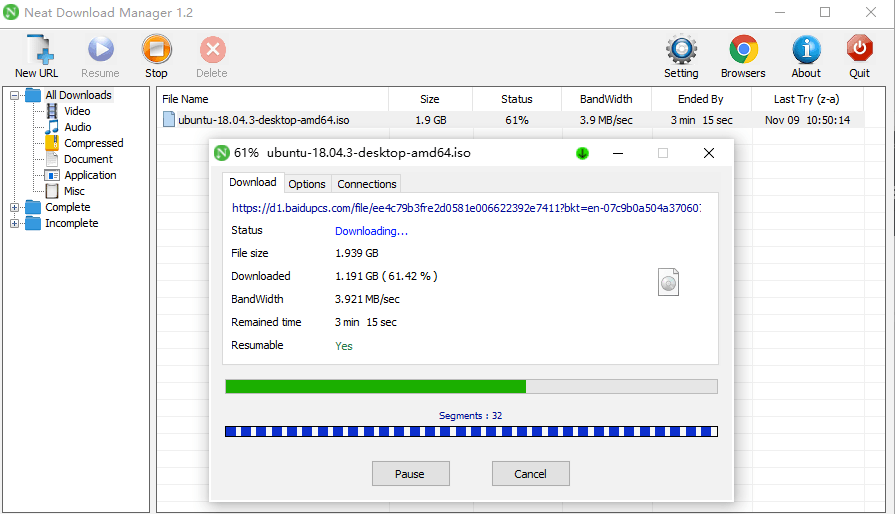
Task: Cancel the download in the dialog
Action: coord(530,473)
